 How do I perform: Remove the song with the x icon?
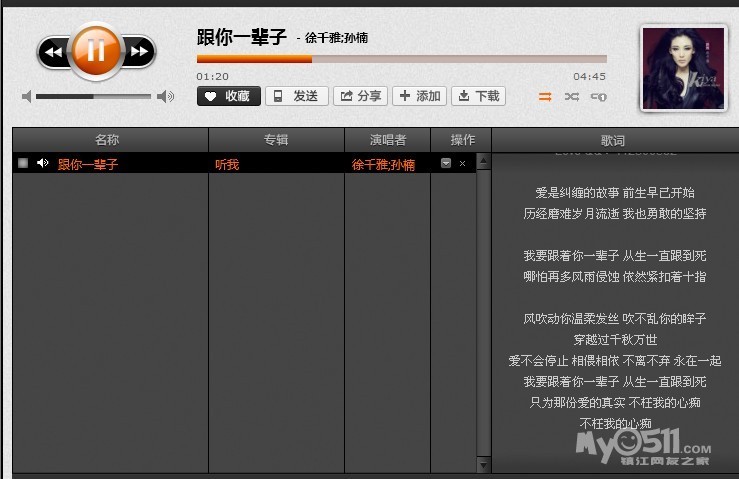[x=462, y=163]
